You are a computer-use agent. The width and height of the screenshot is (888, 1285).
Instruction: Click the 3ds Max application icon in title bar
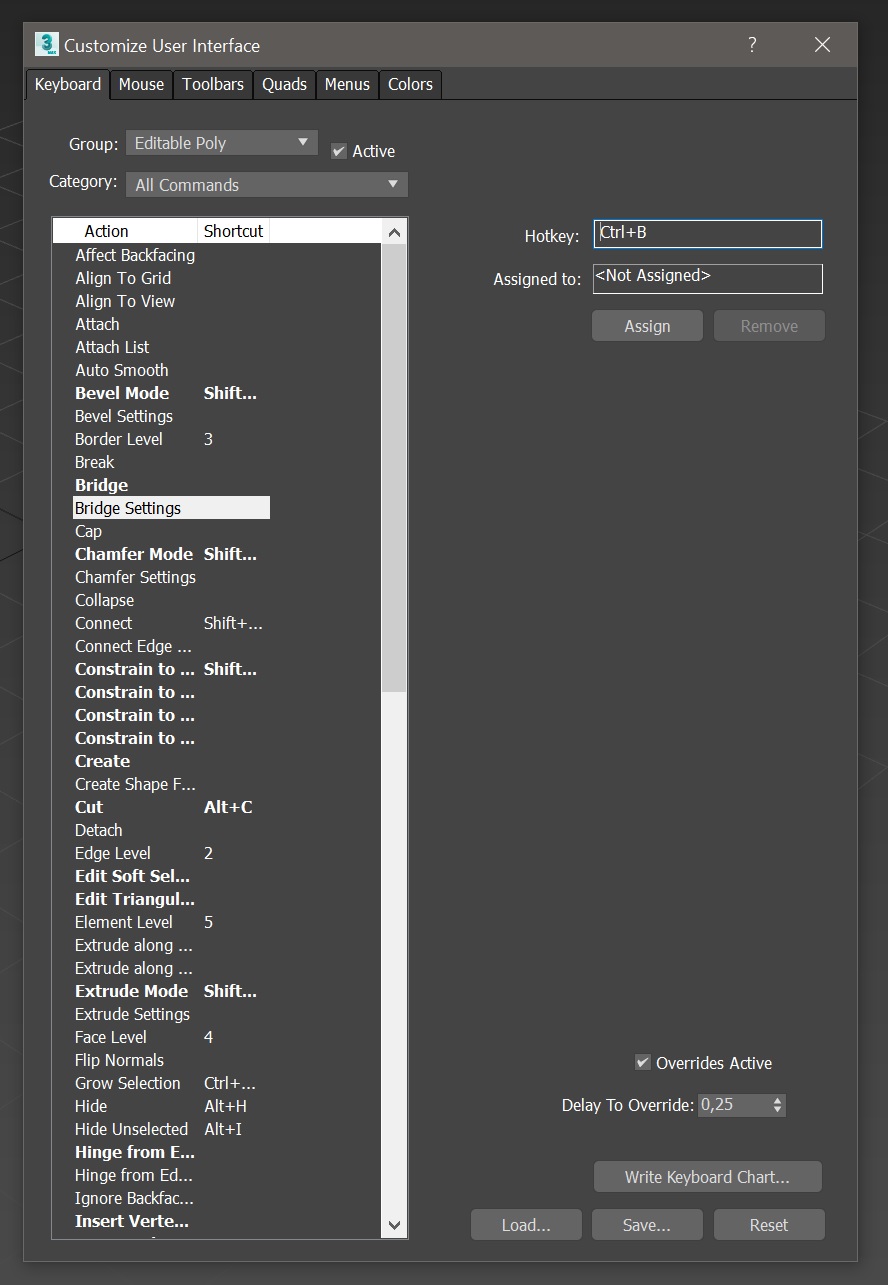coord(46,45)
